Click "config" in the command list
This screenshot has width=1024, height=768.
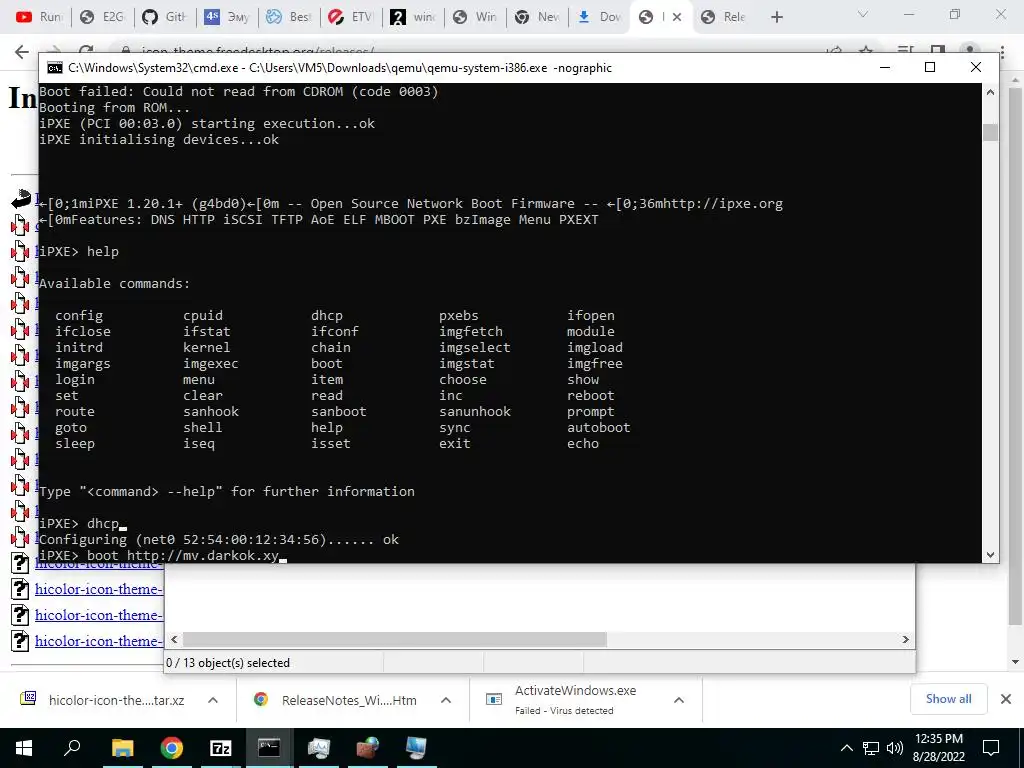point(79,315)
